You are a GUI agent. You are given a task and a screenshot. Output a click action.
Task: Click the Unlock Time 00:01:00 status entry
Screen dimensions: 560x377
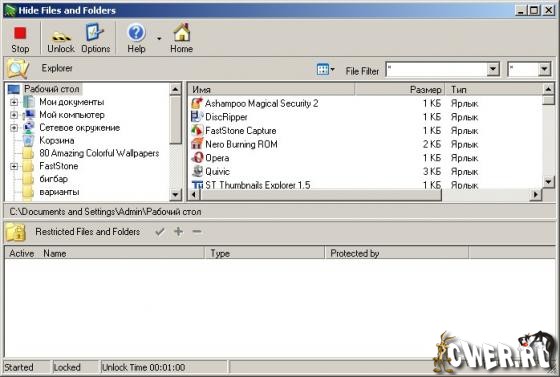point(164,367)
